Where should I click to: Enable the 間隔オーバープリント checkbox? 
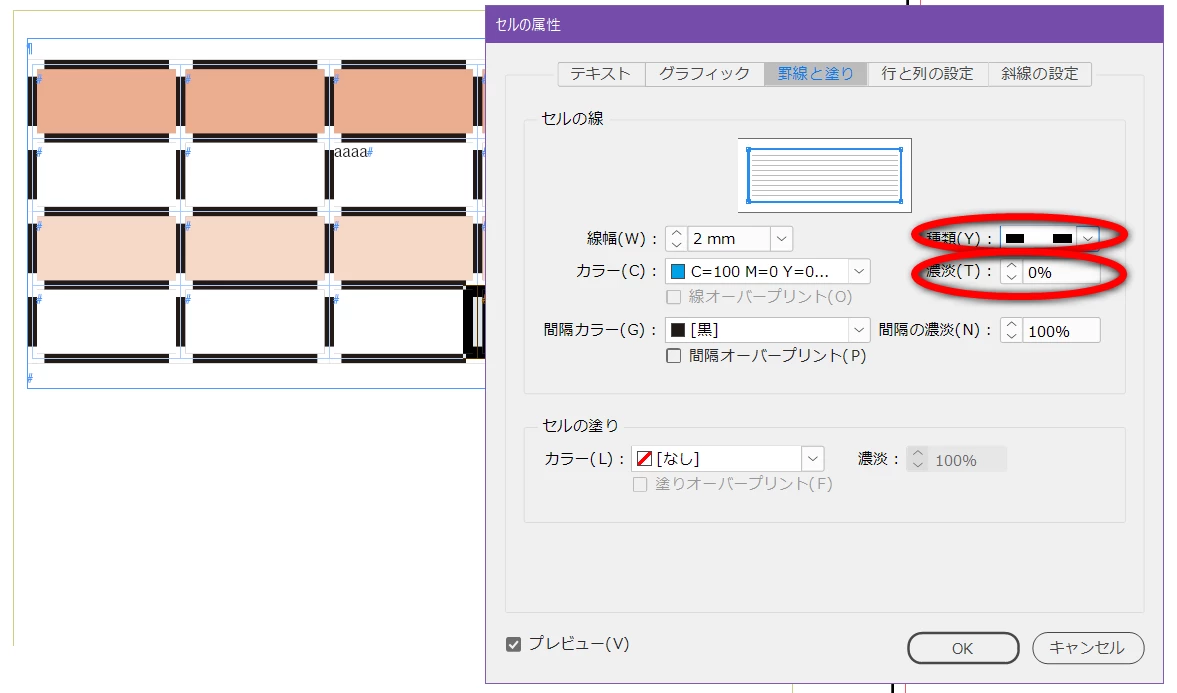(674, 355)
